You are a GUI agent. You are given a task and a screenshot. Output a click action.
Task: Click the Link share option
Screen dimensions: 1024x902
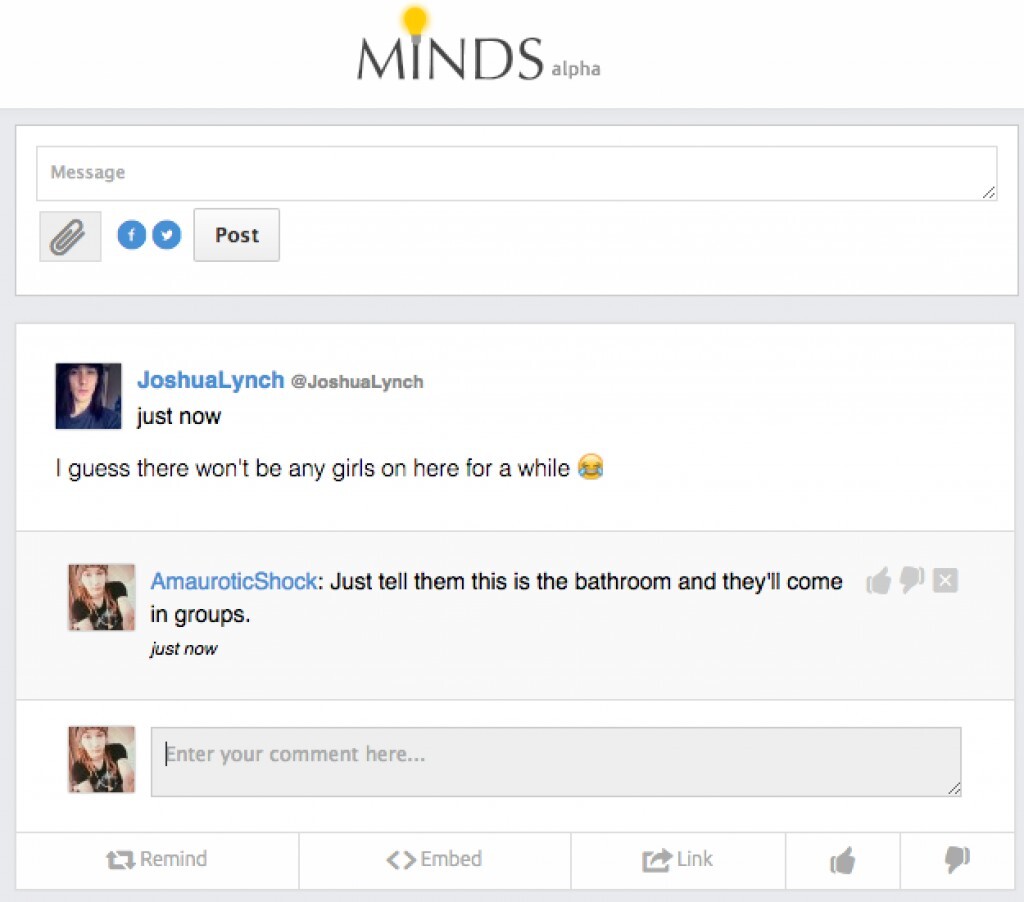[x=677, y=859]
